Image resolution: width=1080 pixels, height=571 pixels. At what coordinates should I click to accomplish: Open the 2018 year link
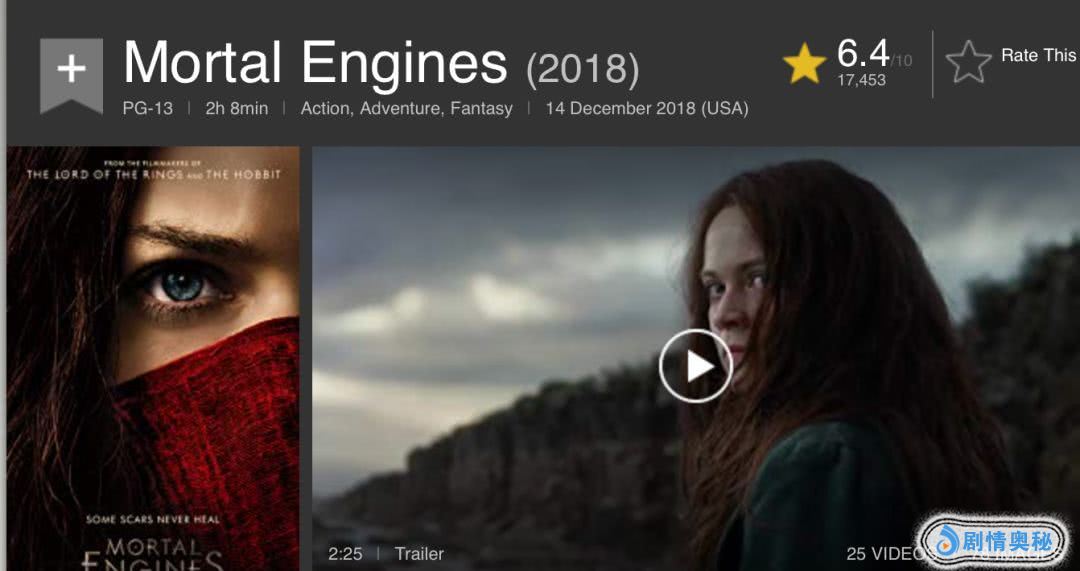[583, 69]
